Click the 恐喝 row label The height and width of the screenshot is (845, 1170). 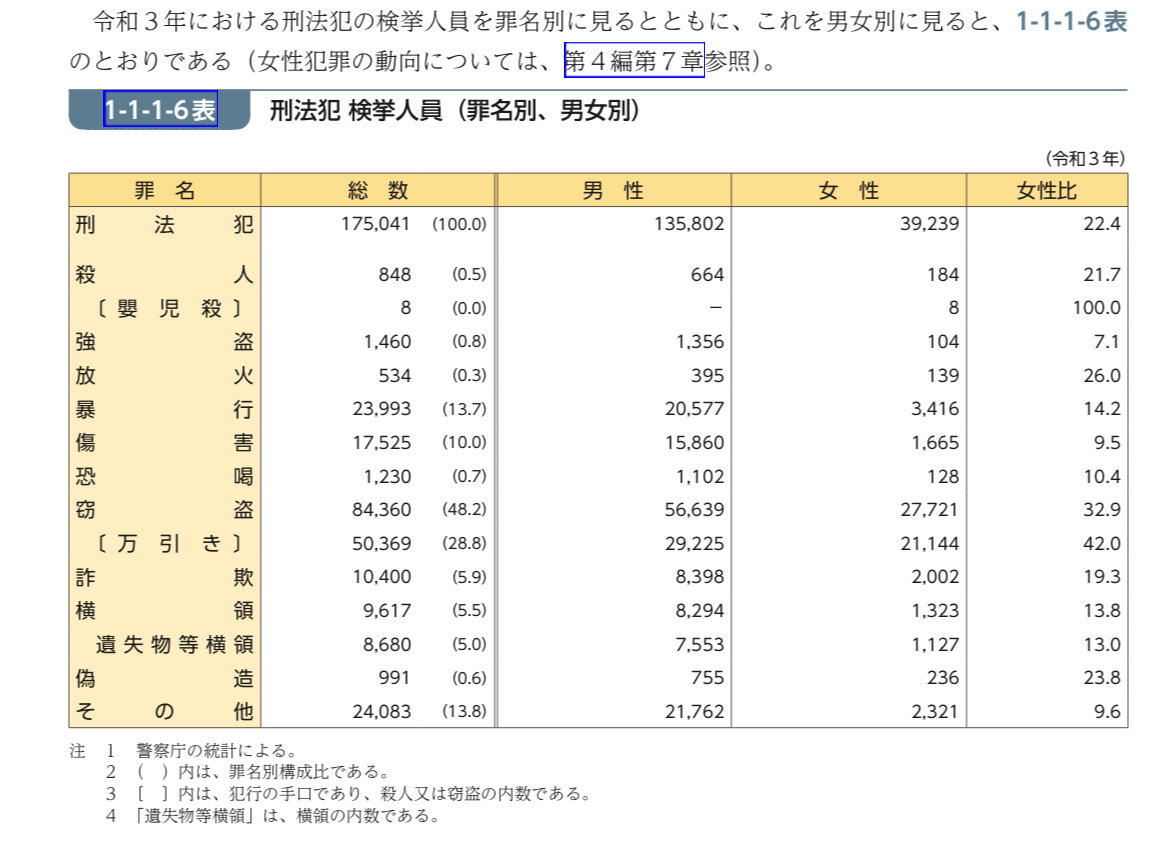(164, 476)
